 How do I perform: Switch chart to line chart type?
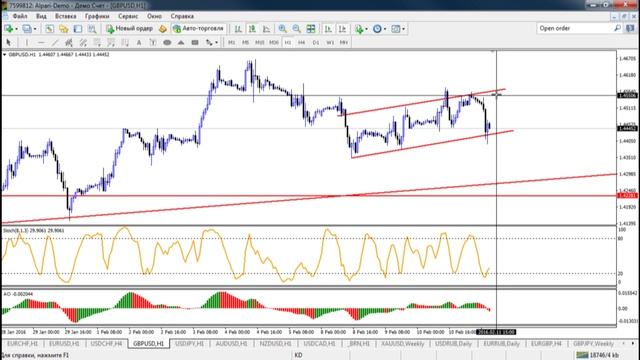pyautogui.click(x=266, y=29)
